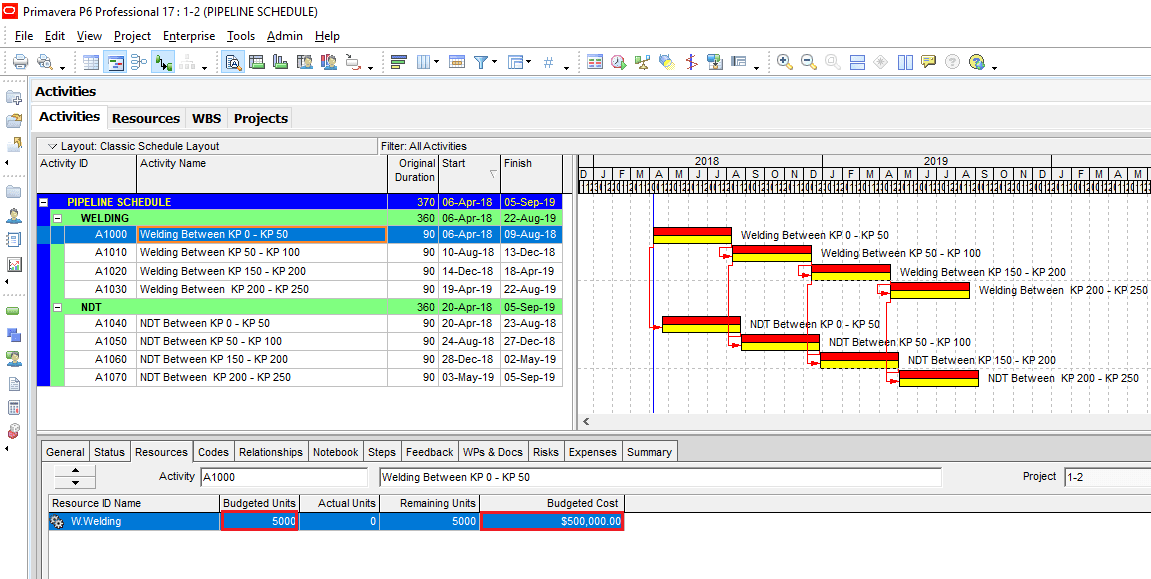Collapse the PIPELINE SCHEDULE group
The image size is (1151, 579).
(x=43, y=202)
